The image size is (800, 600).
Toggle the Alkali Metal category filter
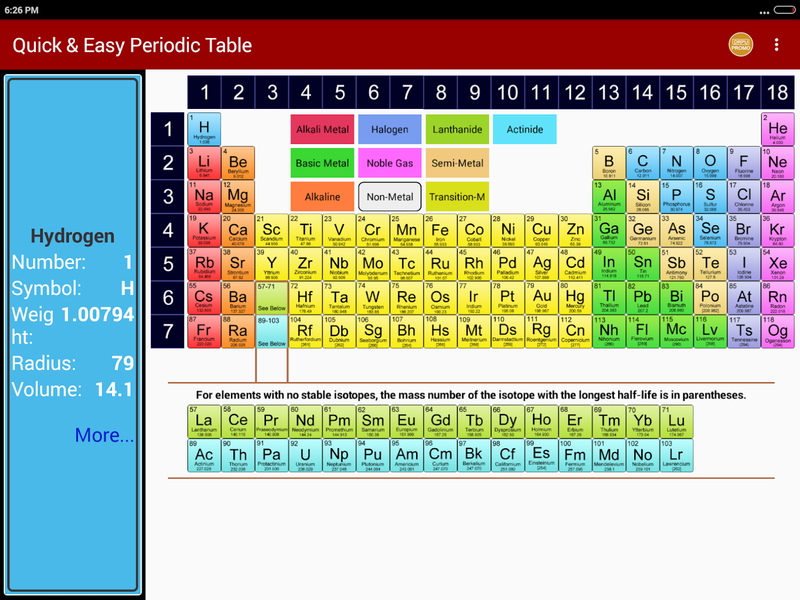(x=322, y=129)
